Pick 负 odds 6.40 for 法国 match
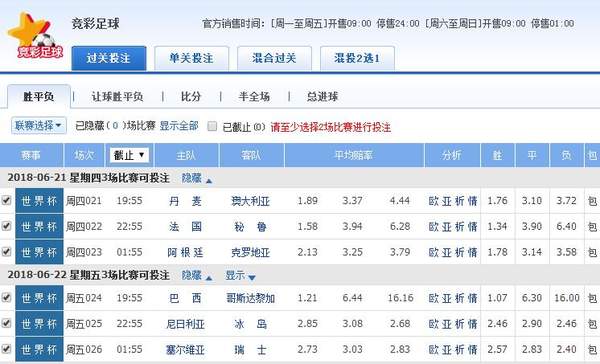Viewport: 600px width, 364px height. coord(566,226)
